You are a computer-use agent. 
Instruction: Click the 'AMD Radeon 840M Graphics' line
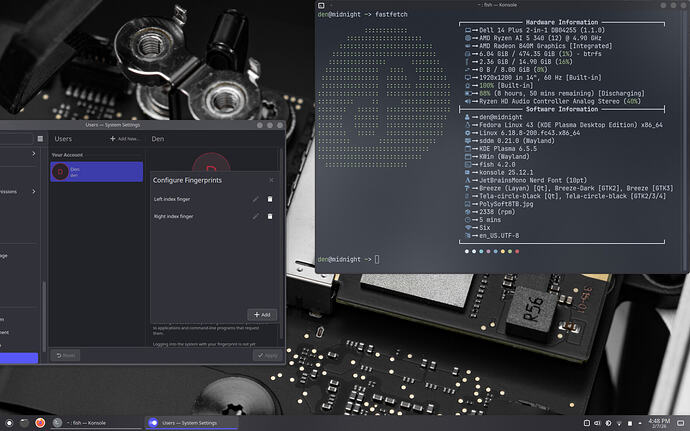[x=539, y=46]
